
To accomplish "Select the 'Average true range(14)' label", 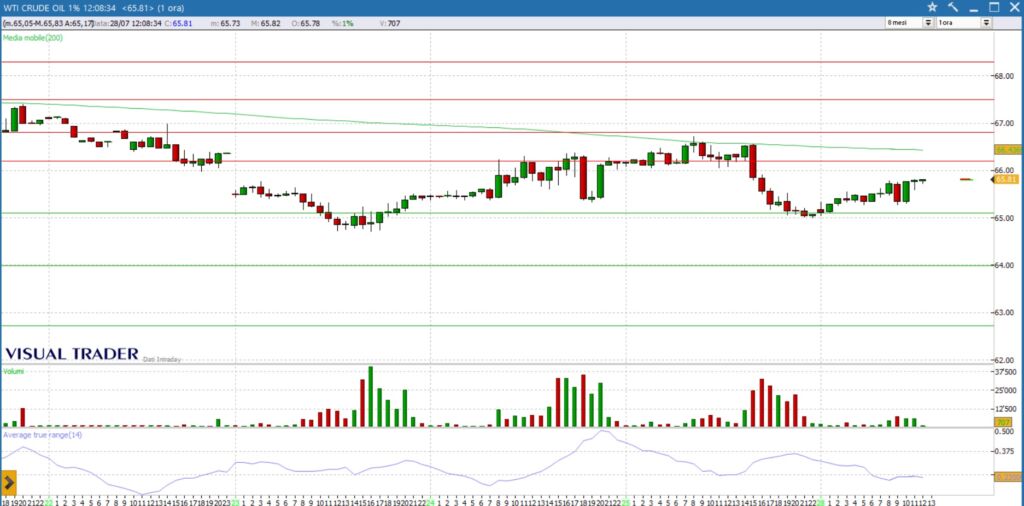I will click(x=42, y=434).
